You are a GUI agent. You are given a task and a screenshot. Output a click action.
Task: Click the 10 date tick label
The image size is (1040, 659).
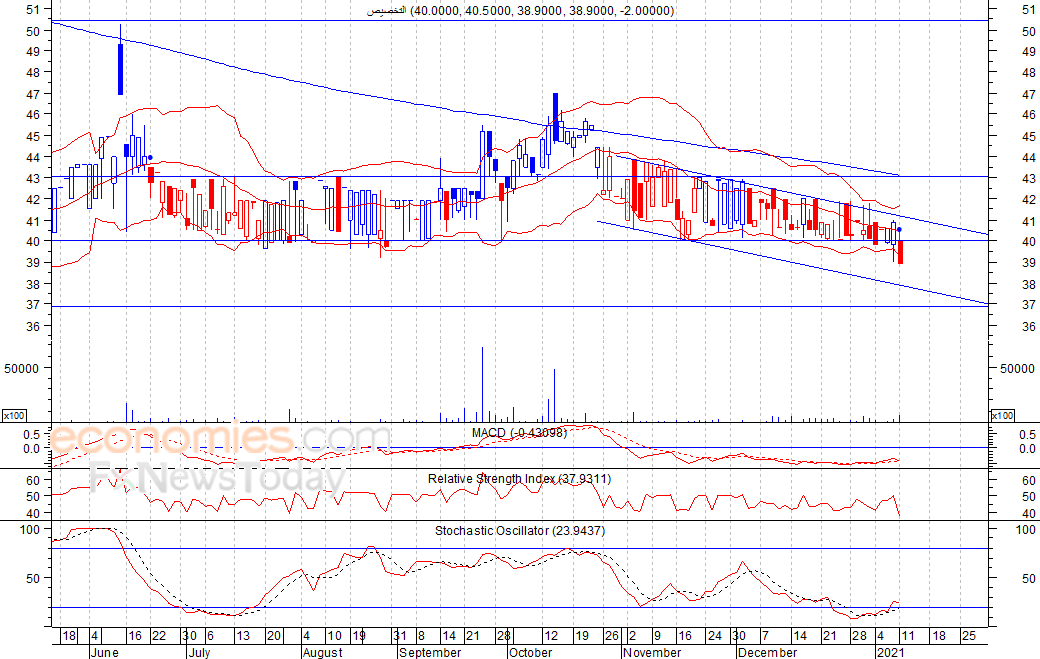[334, 636]
